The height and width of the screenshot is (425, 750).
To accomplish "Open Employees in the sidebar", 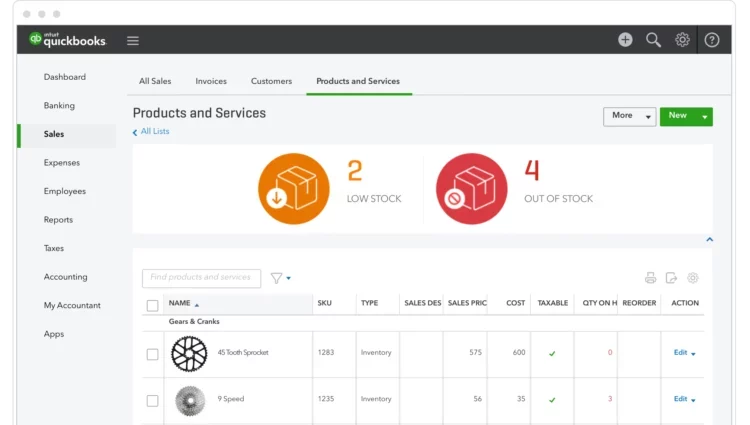I will coord(65,191).
